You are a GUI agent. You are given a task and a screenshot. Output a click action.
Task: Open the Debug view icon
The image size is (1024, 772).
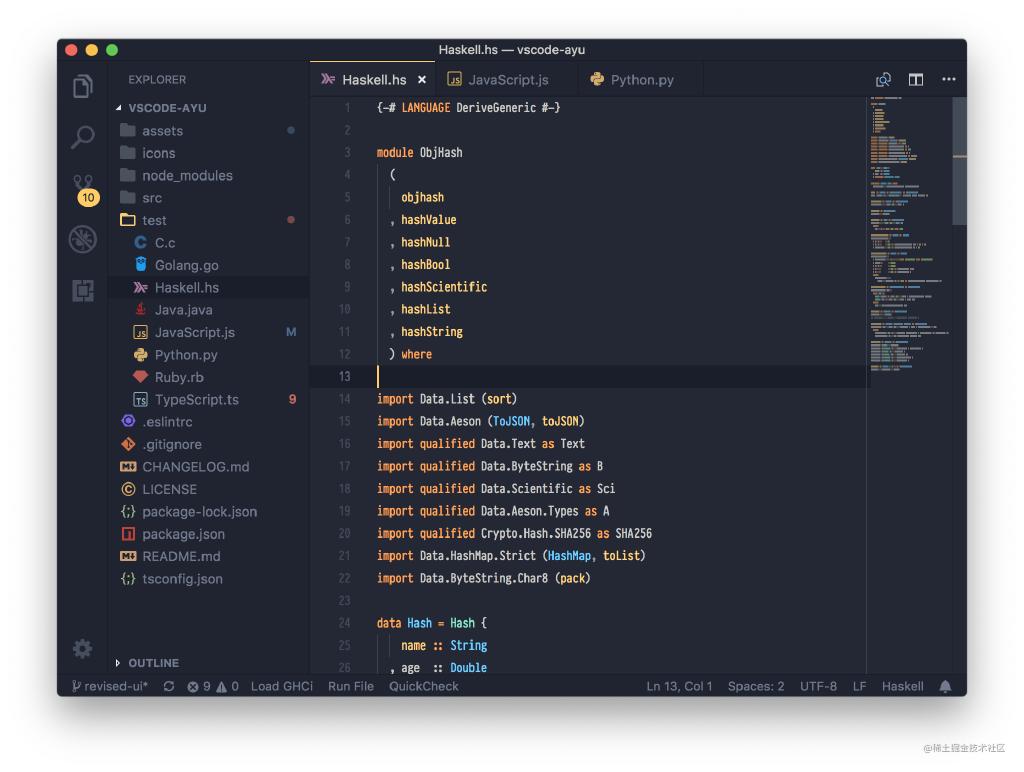pos(83,239)
